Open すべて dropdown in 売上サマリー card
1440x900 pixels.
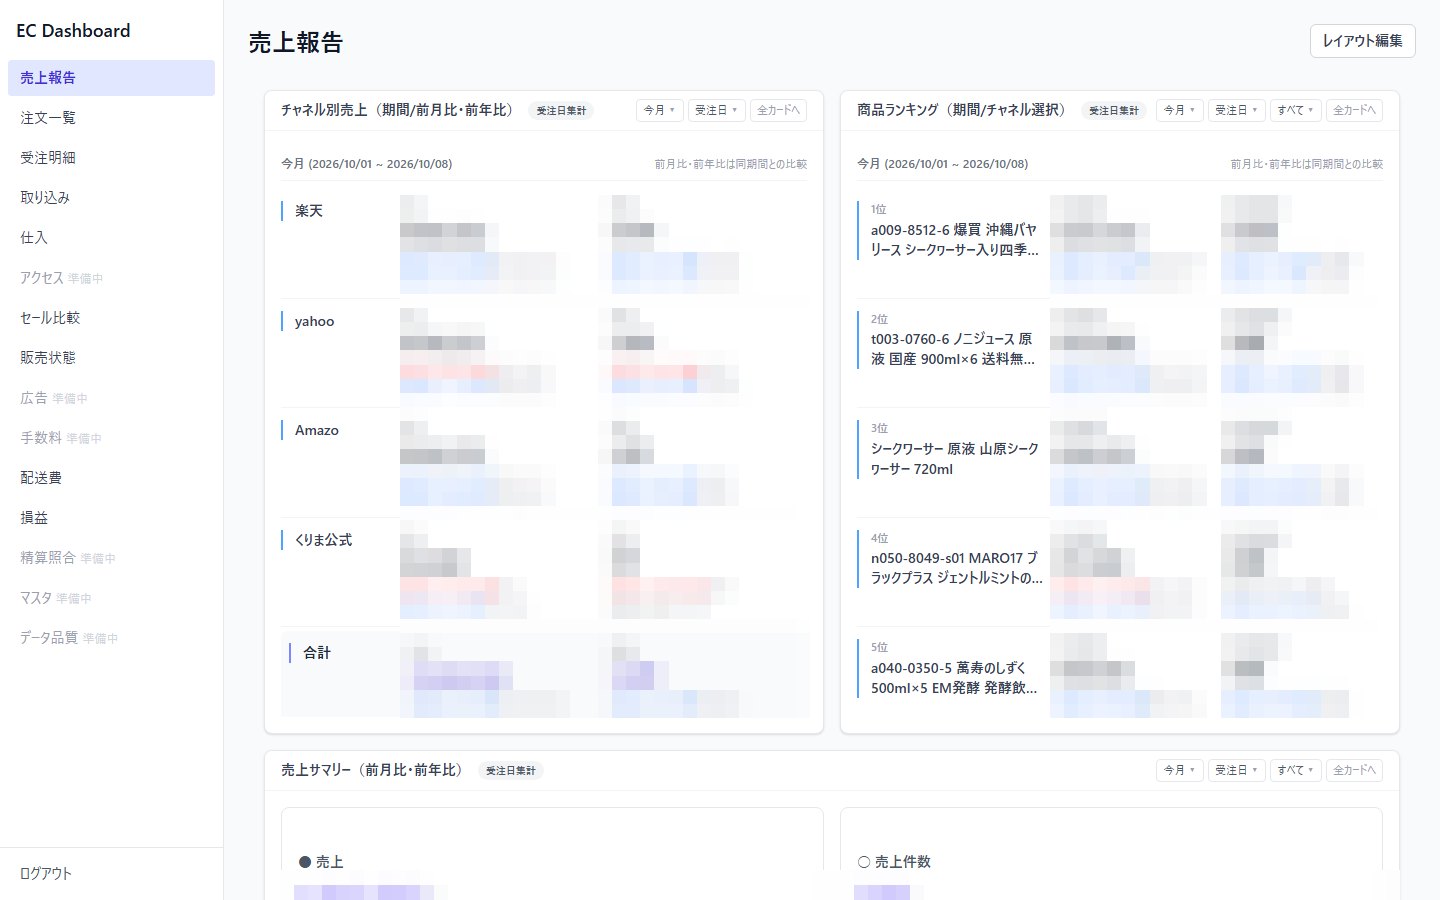[x=1296, y=770]
